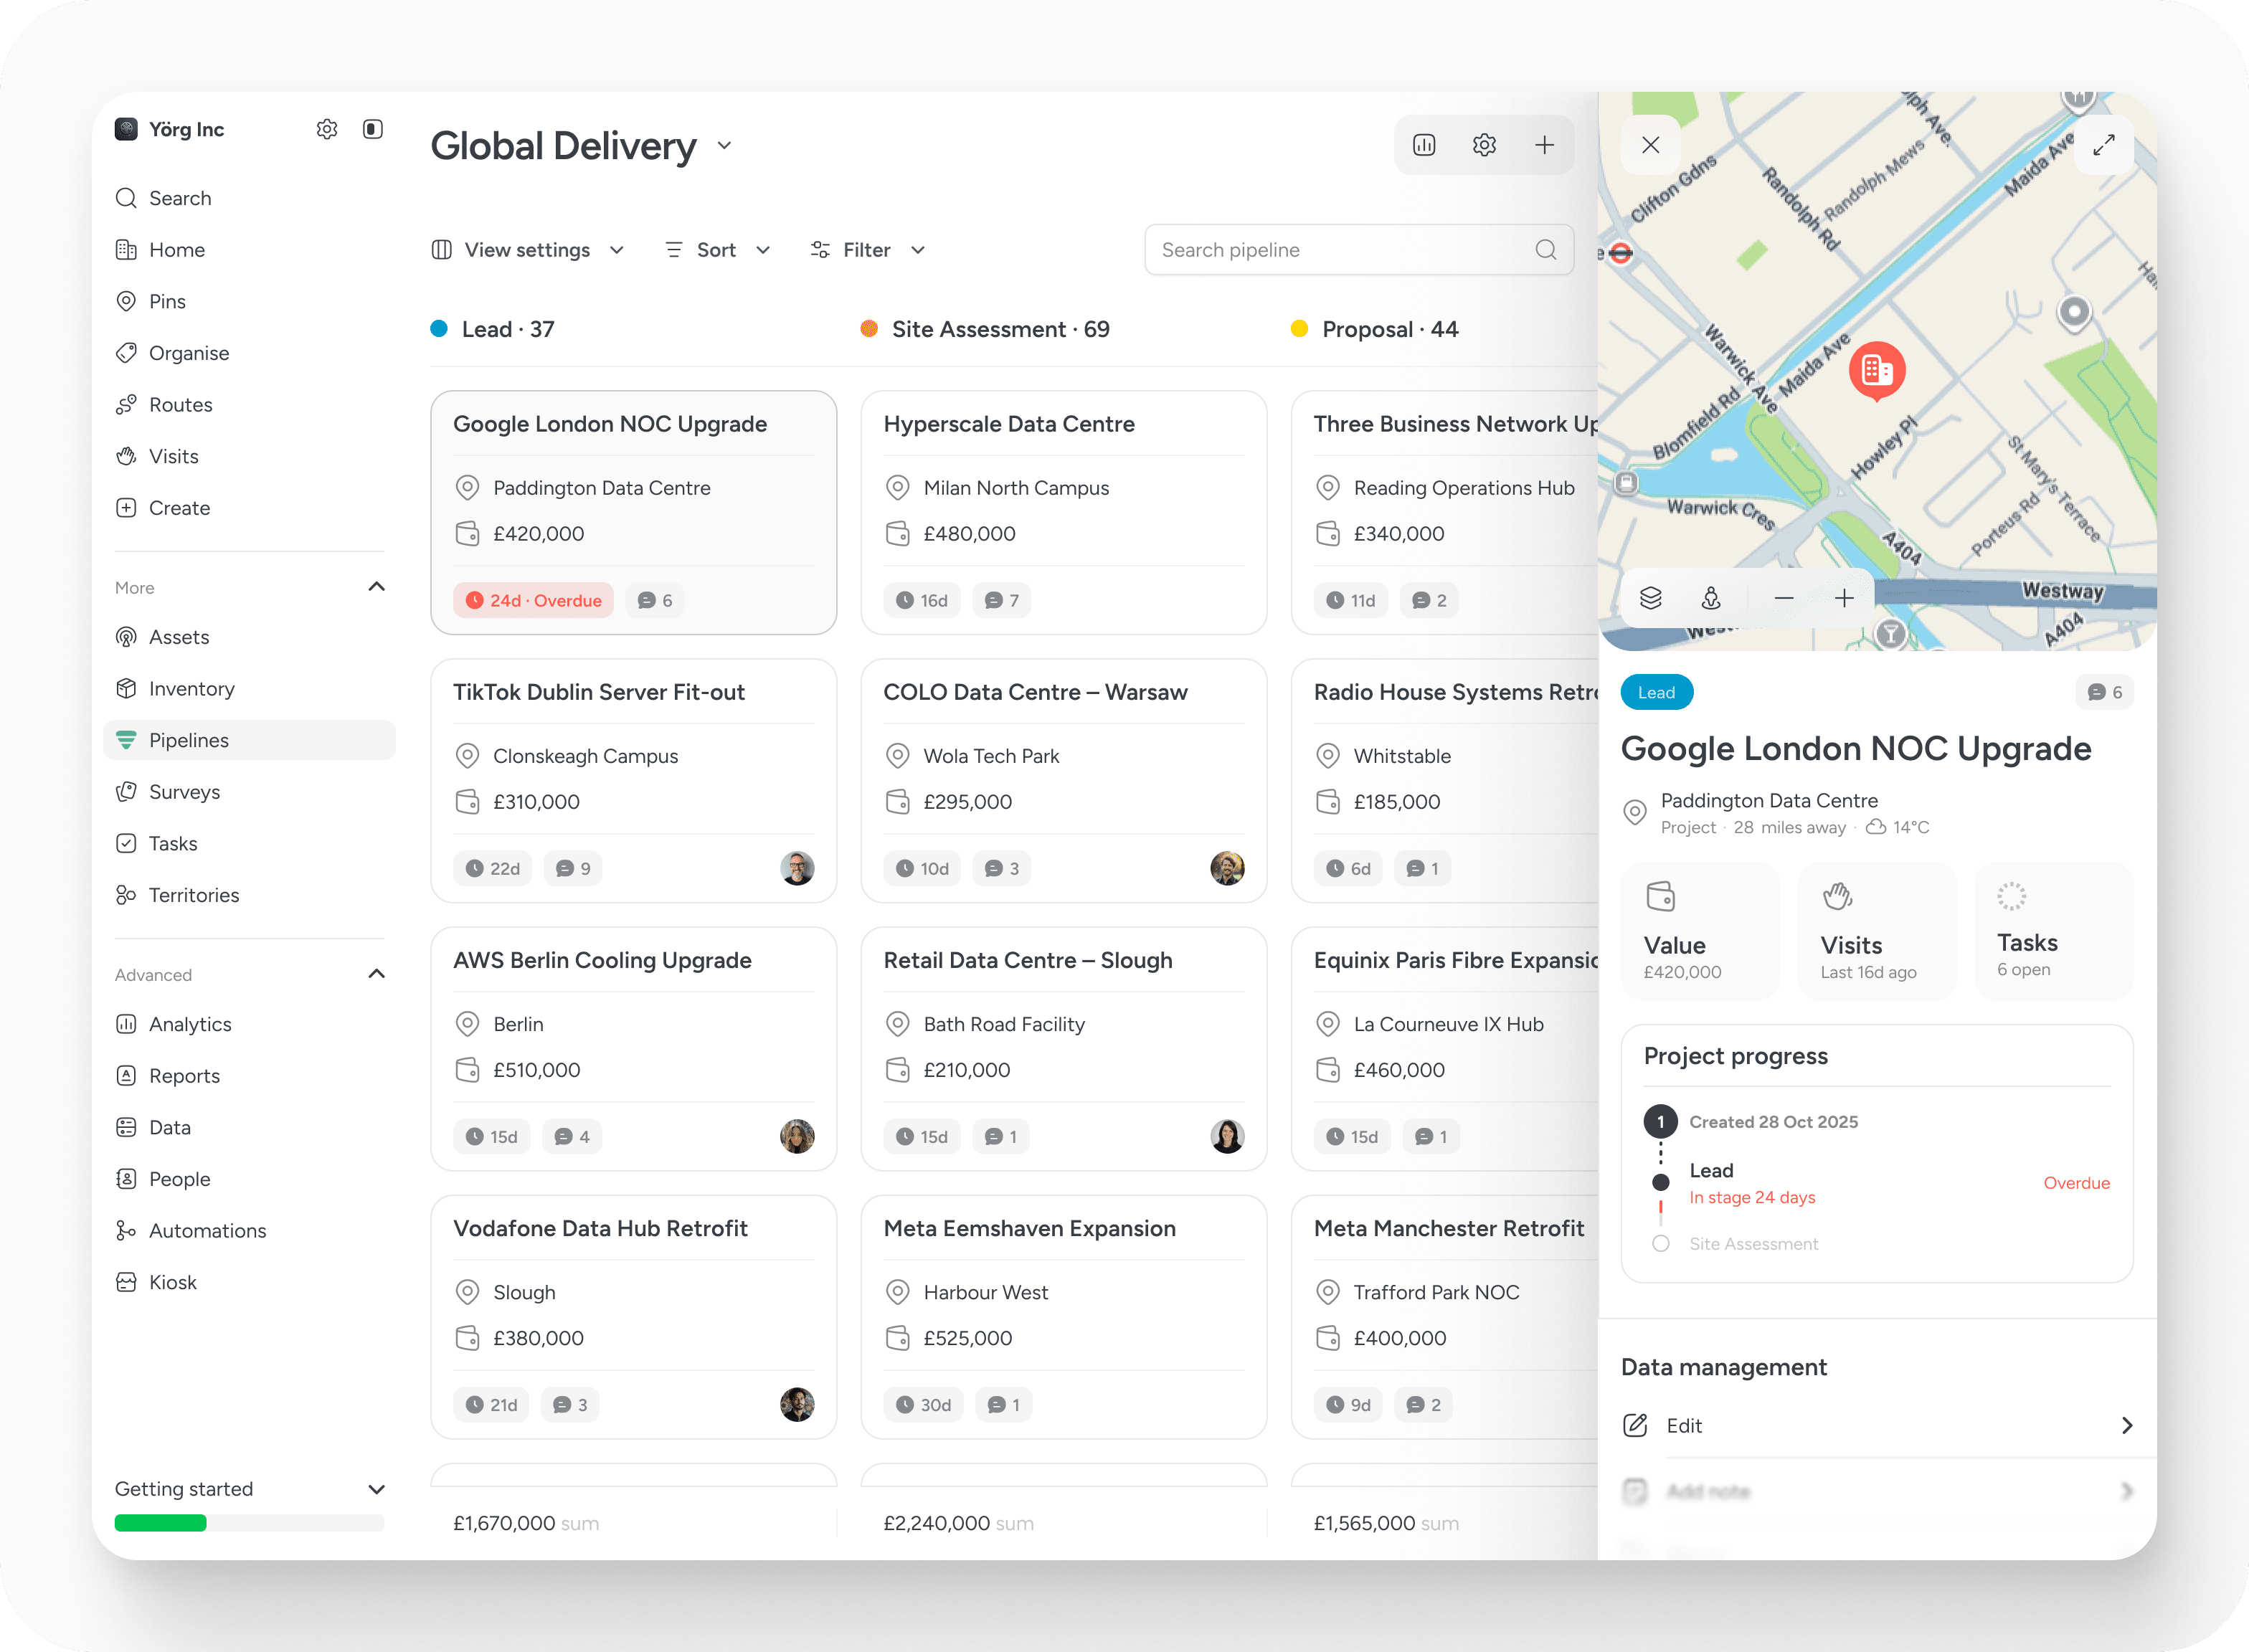2249x1652 pixels.
Task: Open Analytics from the sidebar
Action: (x=190, y=1024)
